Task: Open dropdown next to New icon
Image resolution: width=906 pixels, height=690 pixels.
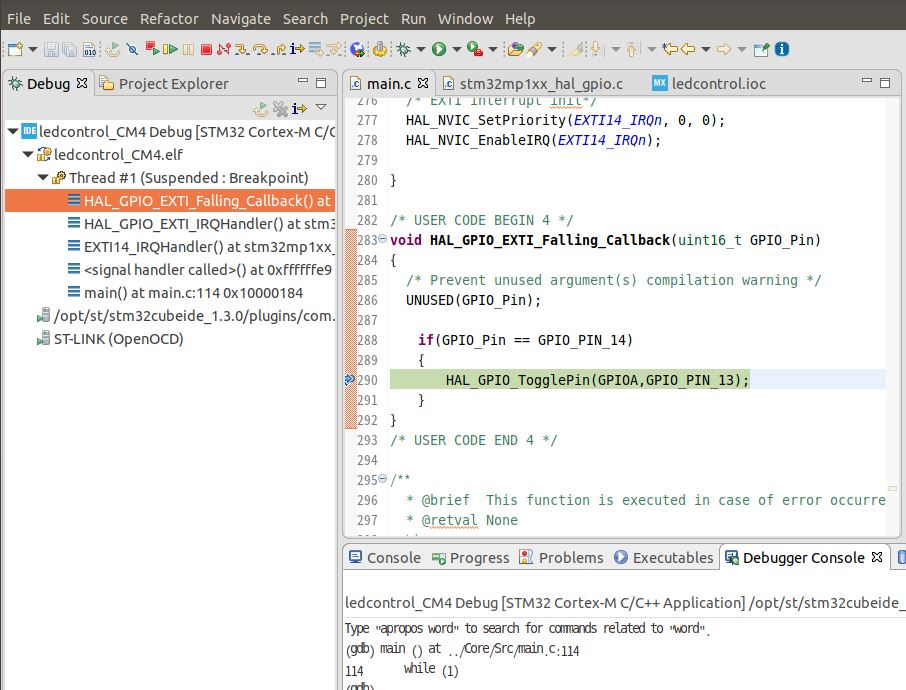Action: click(33, 49)
